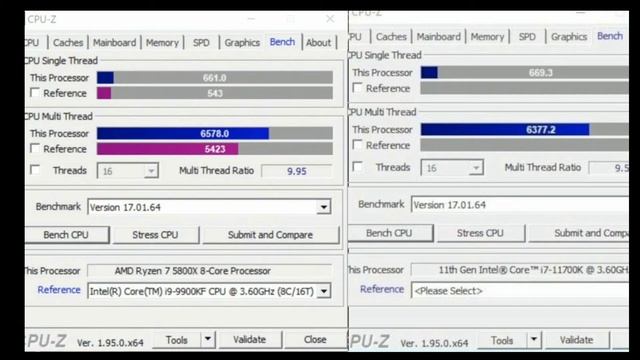Screen dimensions: 640x360
Task: Click AMD Ryzen 7 5800X processor field
Action: [x=209, y=271]
